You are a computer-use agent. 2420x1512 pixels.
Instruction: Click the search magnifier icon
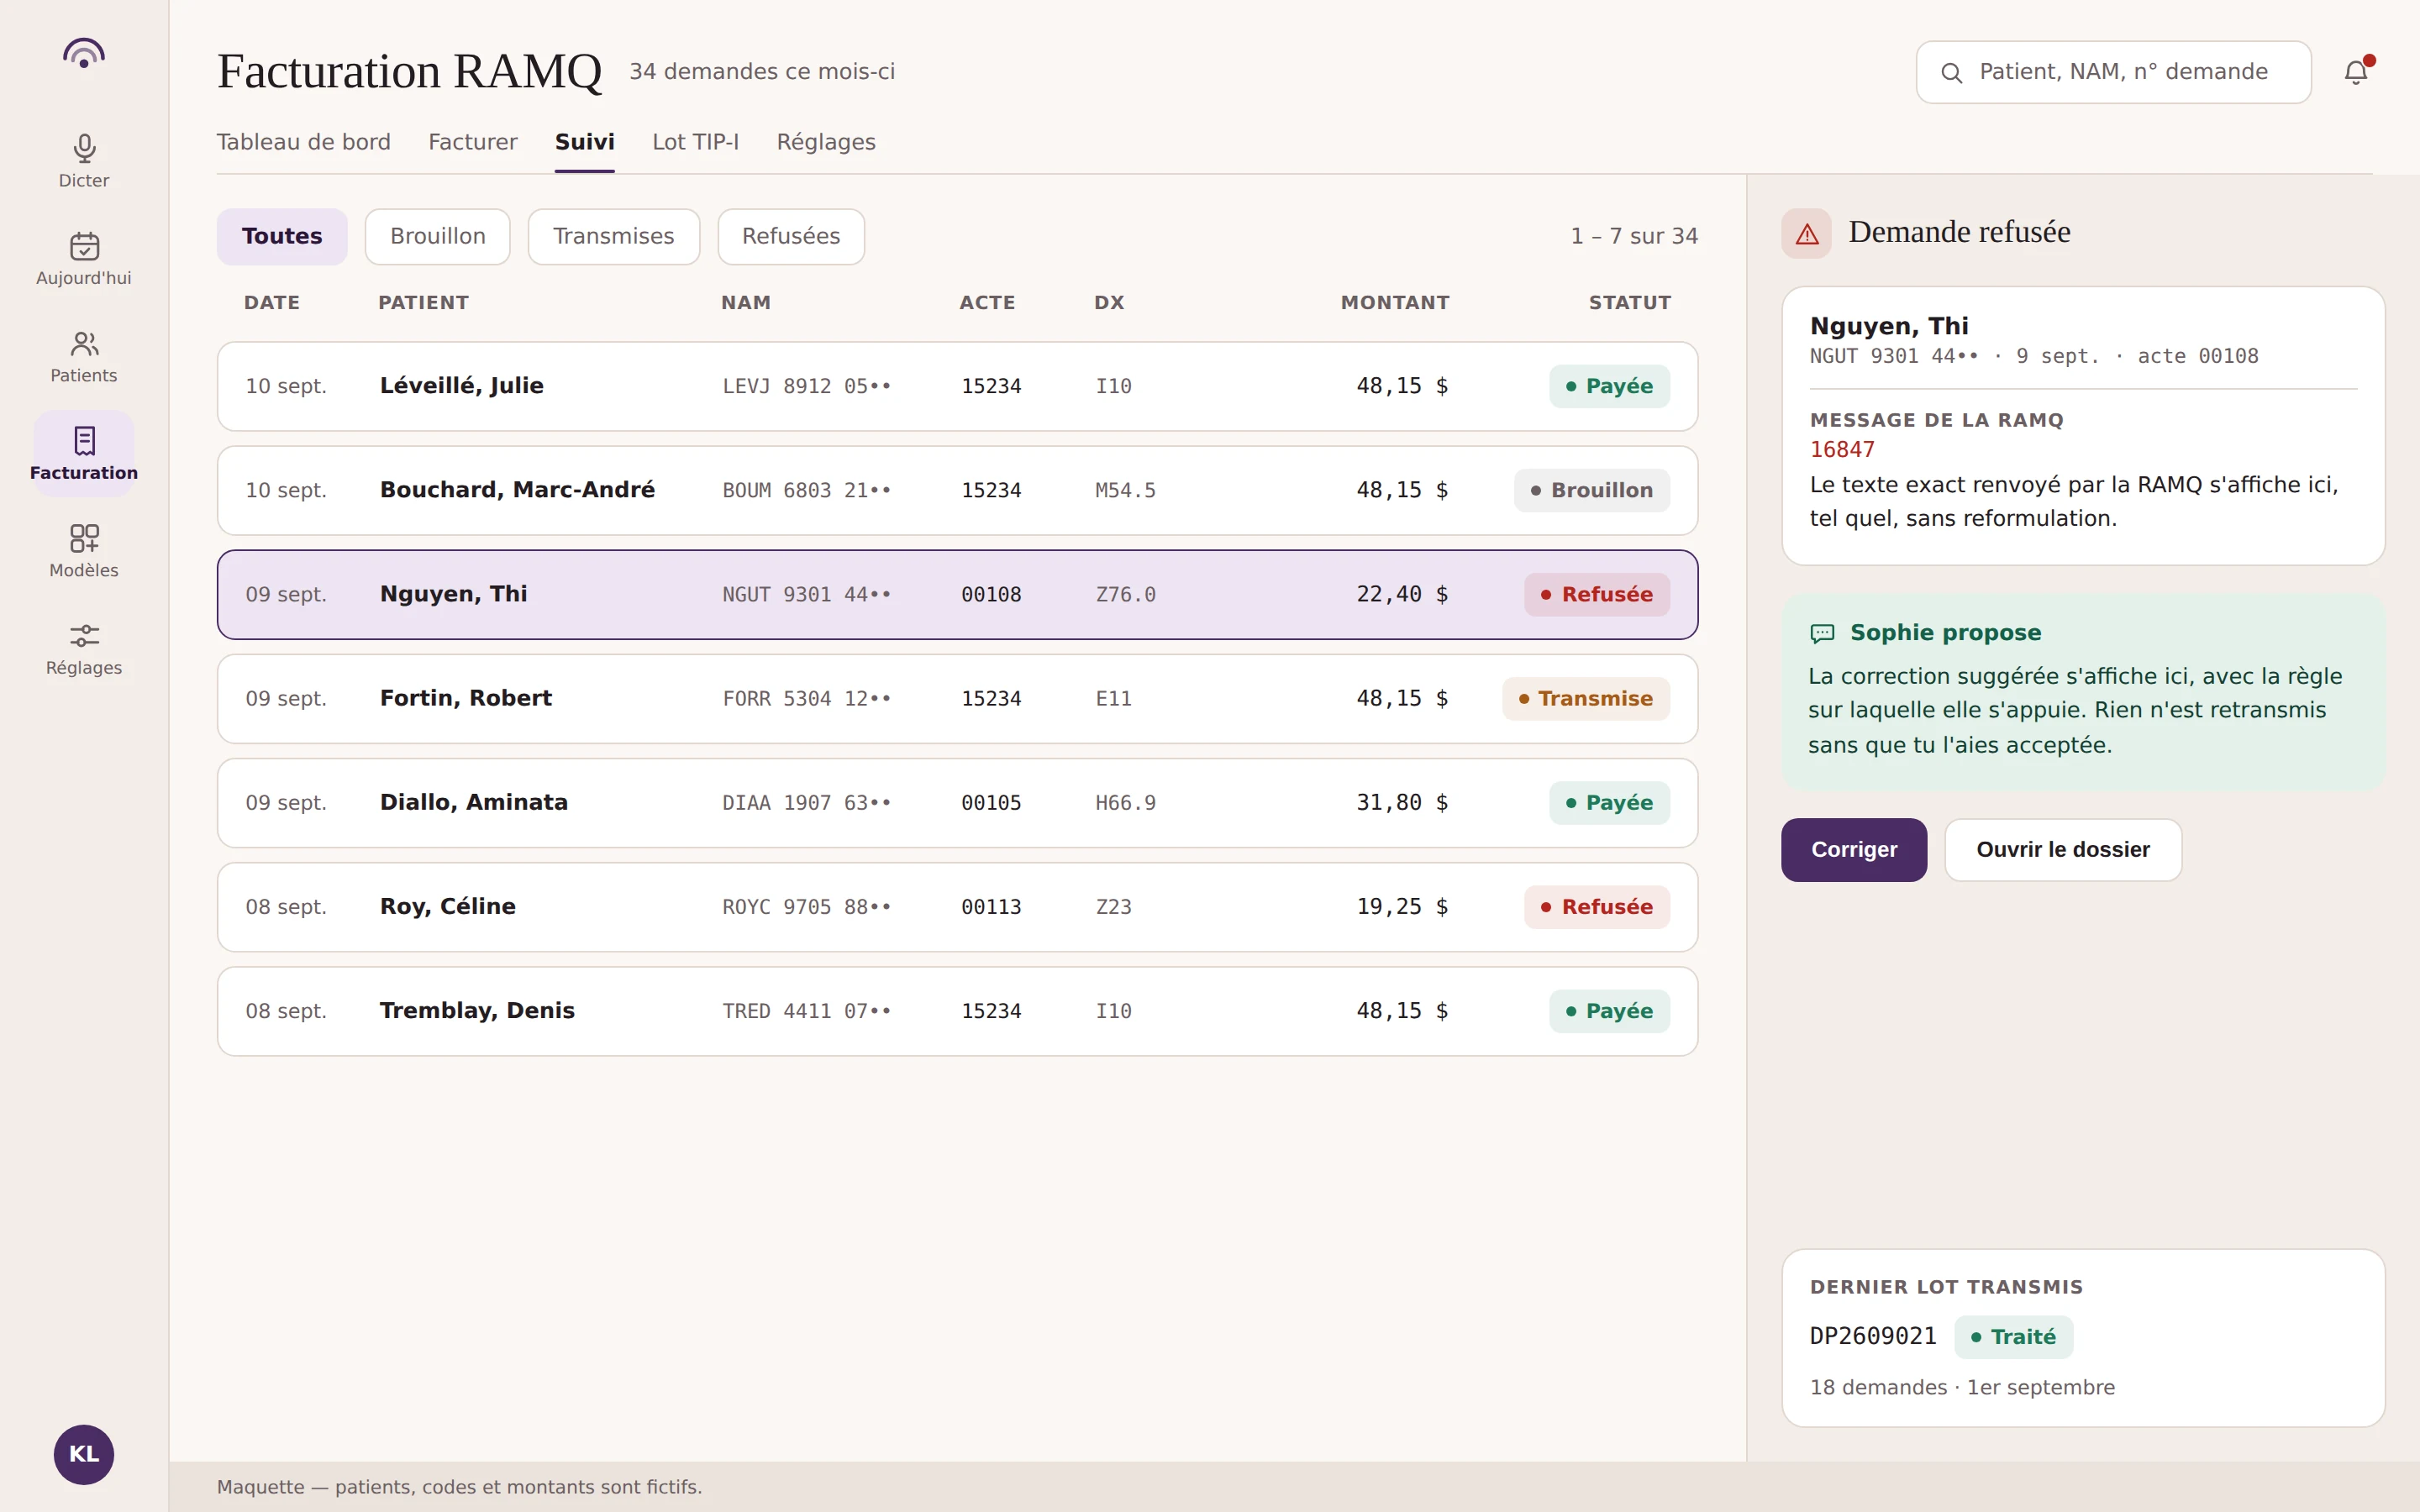click(1951, 72)
